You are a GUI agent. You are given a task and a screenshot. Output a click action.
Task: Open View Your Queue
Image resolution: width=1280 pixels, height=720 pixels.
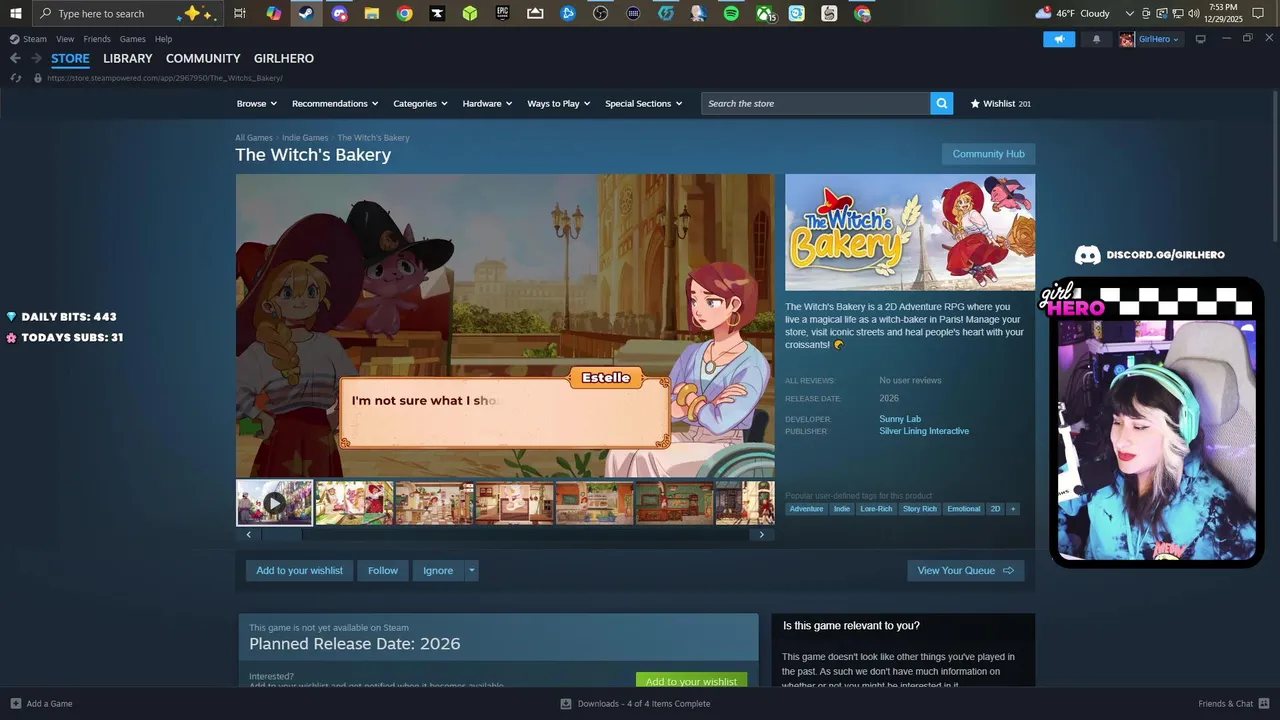pos(965,571)
